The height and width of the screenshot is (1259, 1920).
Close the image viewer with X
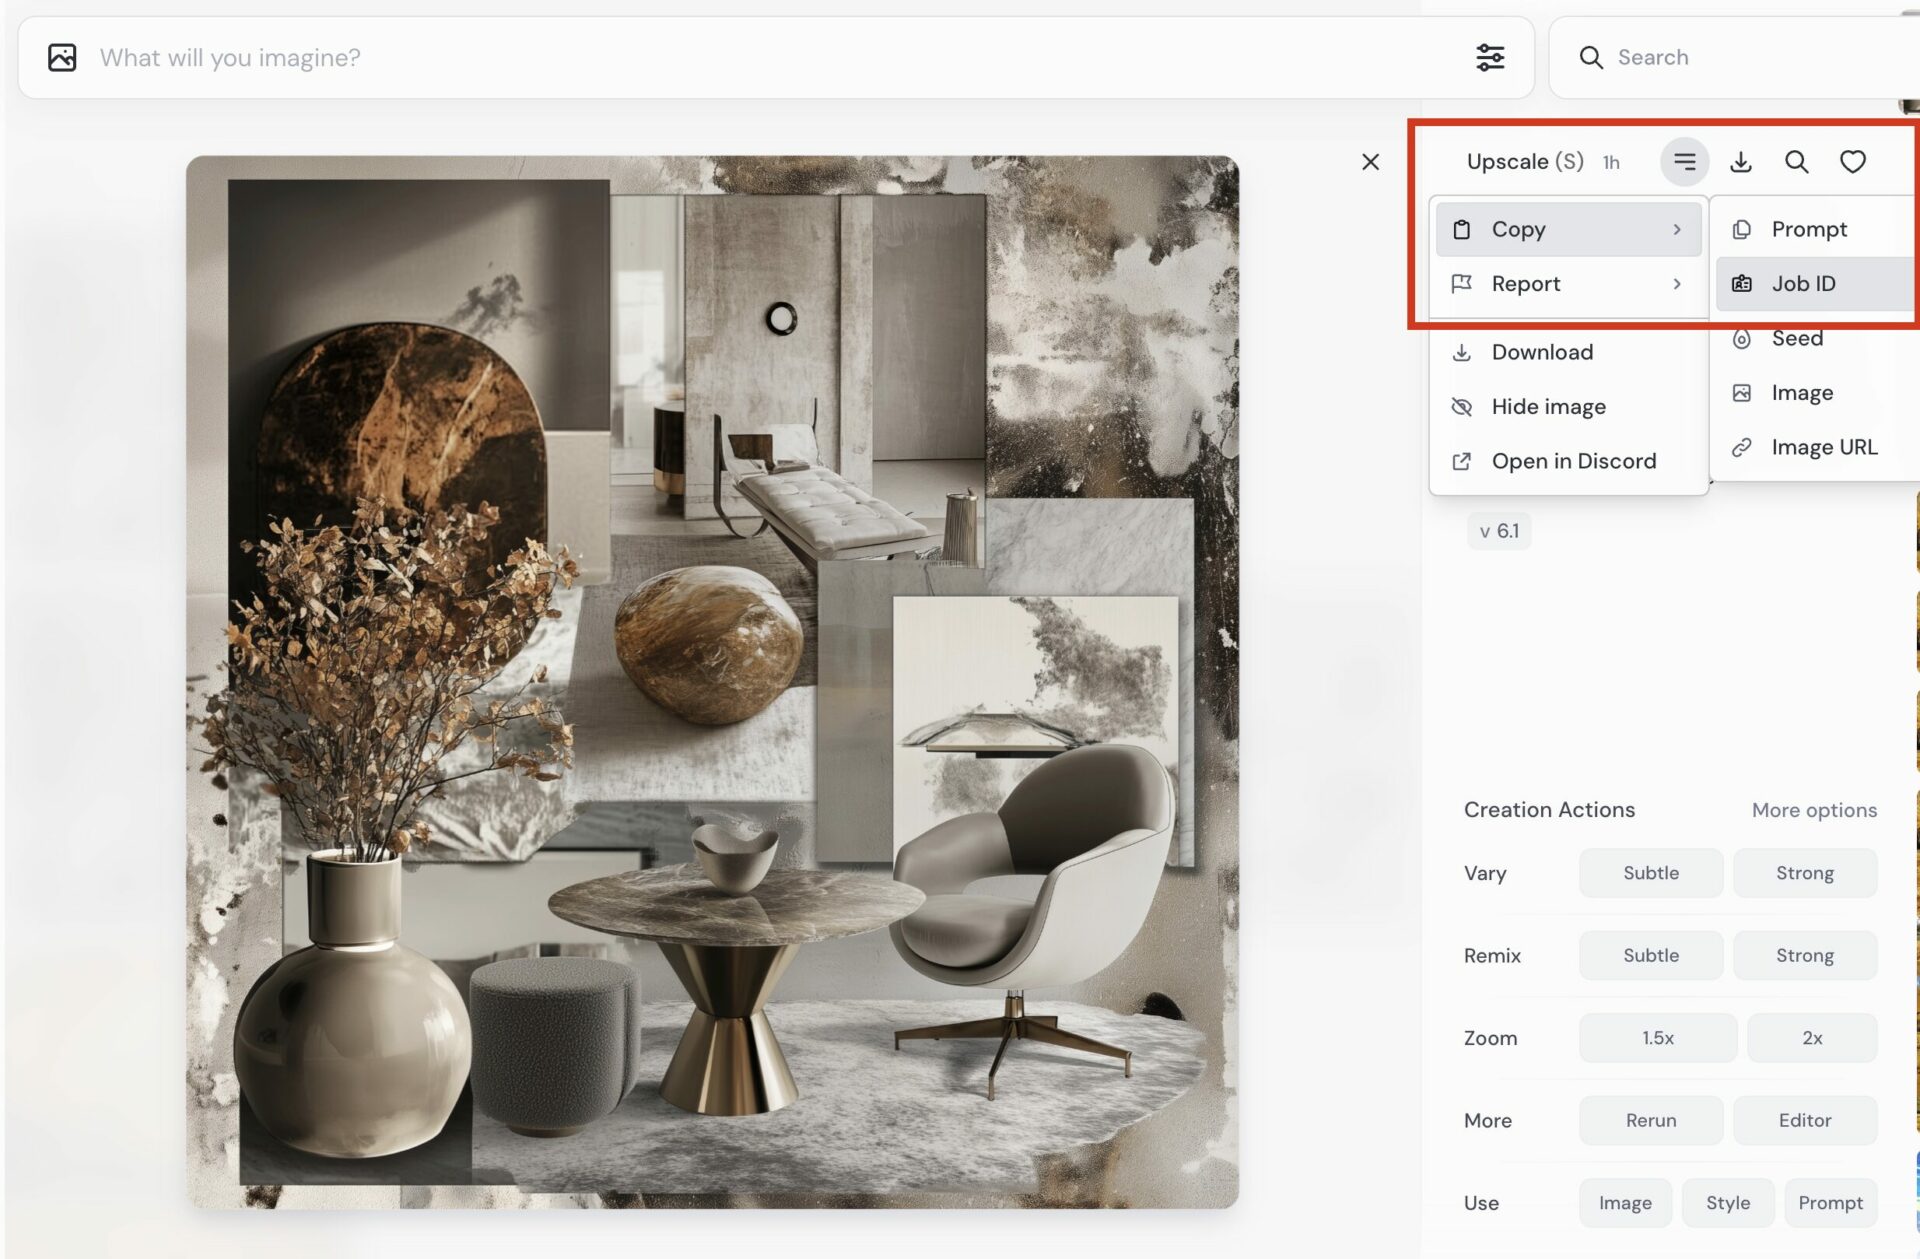click(x=1371, y=162)
